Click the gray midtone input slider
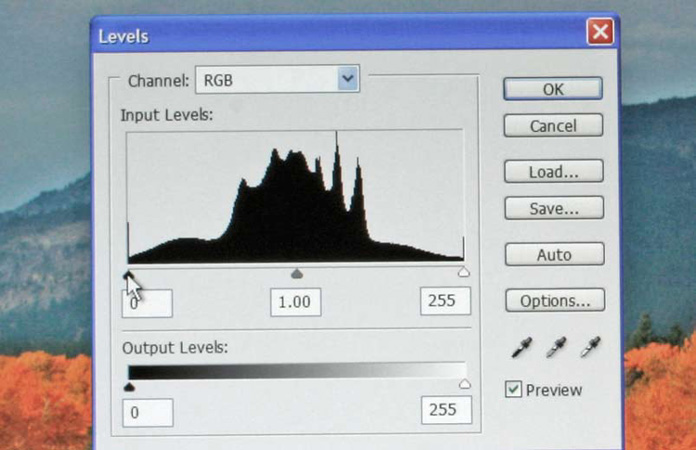 (296, 273)
